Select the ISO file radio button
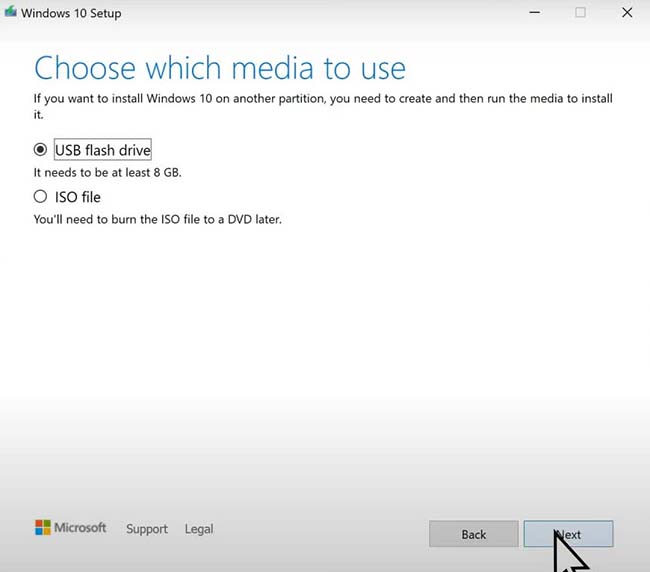Image resolution: width=650 pixels, height=572 pixels. [x=40, y=196]
